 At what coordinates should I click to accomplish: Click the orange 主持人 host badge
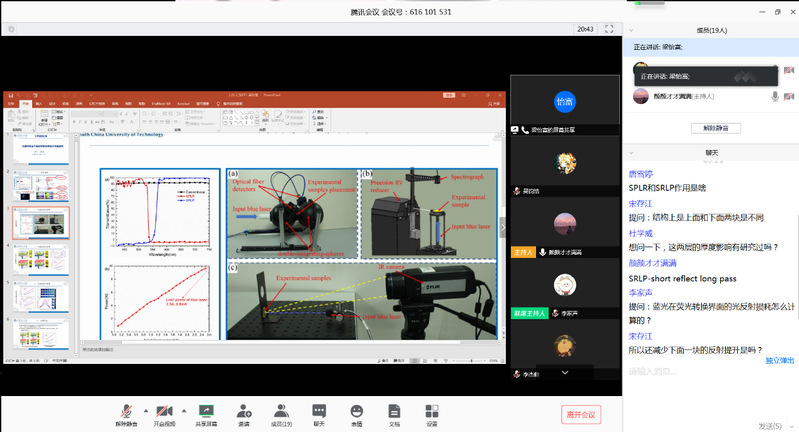(x=523, y=252)
